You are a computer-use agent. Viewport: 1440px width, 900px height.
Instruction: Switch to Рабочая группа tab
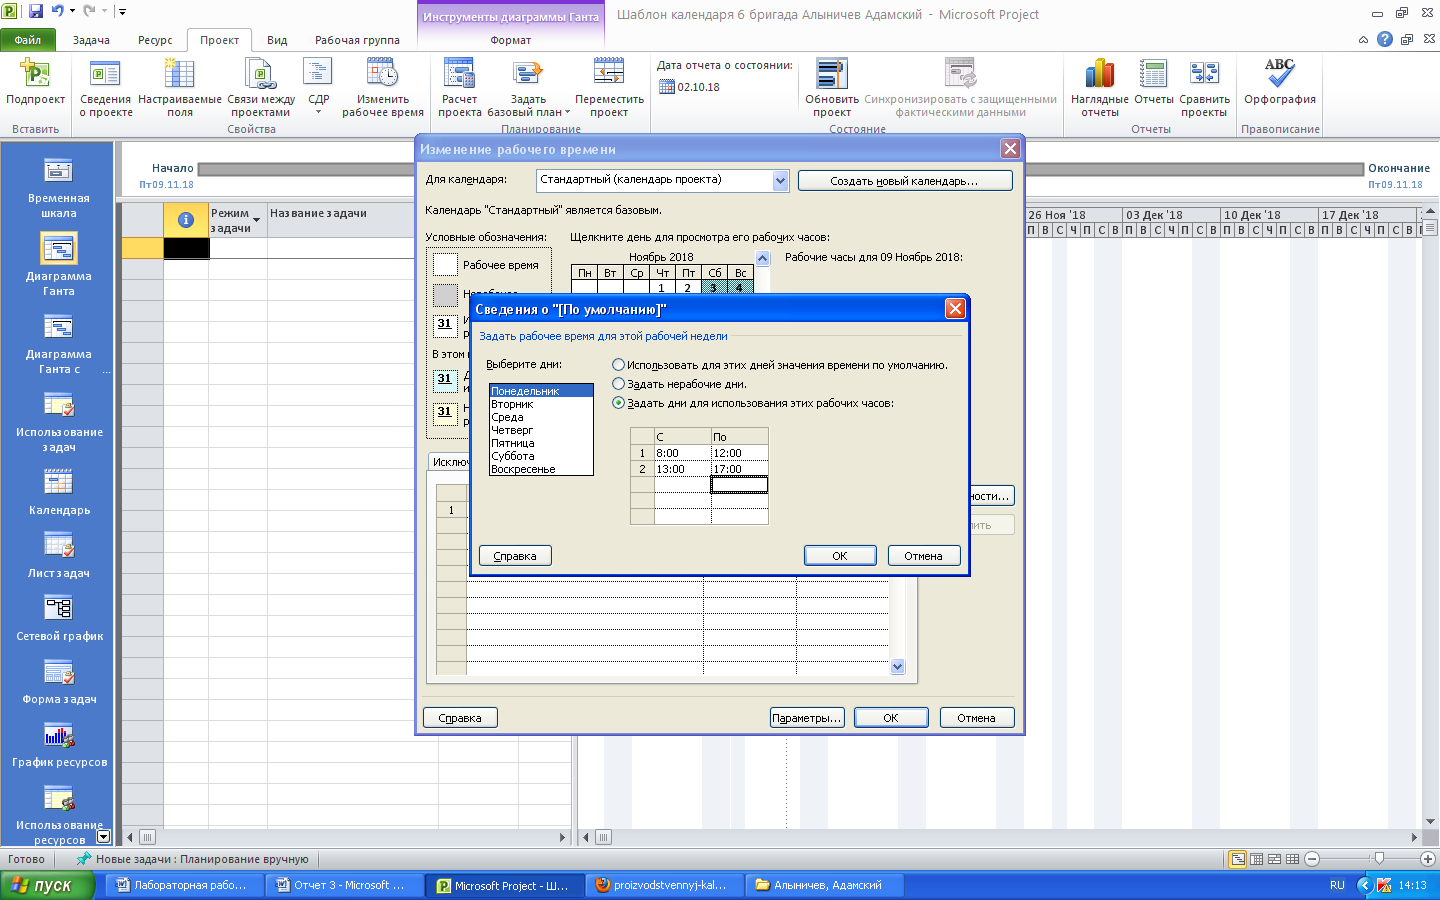[x=357, y=40]
